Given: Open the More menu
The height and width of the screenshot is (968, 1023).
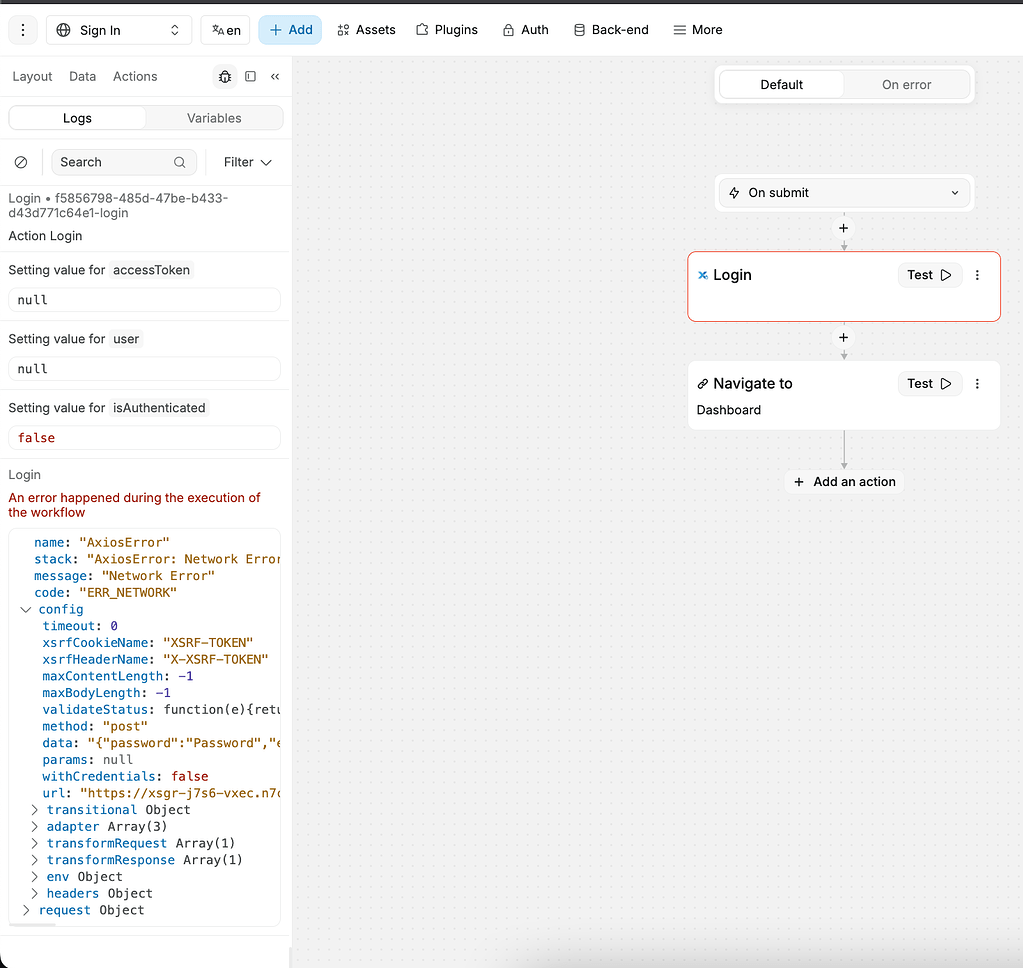Looking at the screenshot, I should pyautogui.click(x=697, y=30).
